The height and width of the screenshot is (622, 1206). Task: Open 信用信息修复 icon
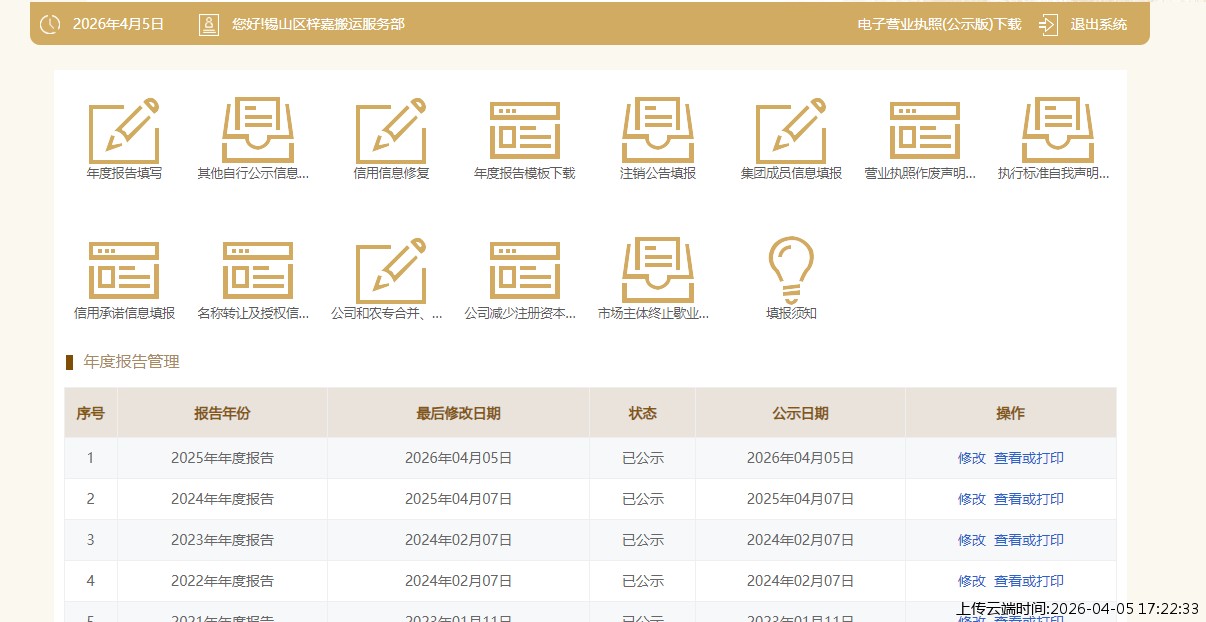391,131
